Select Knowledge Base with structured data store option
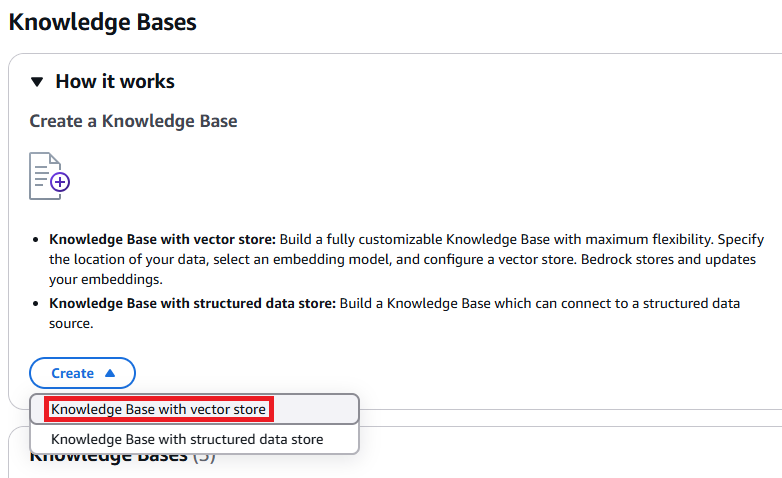The width and height of the screenshot is (782, 478). (187, 438)
